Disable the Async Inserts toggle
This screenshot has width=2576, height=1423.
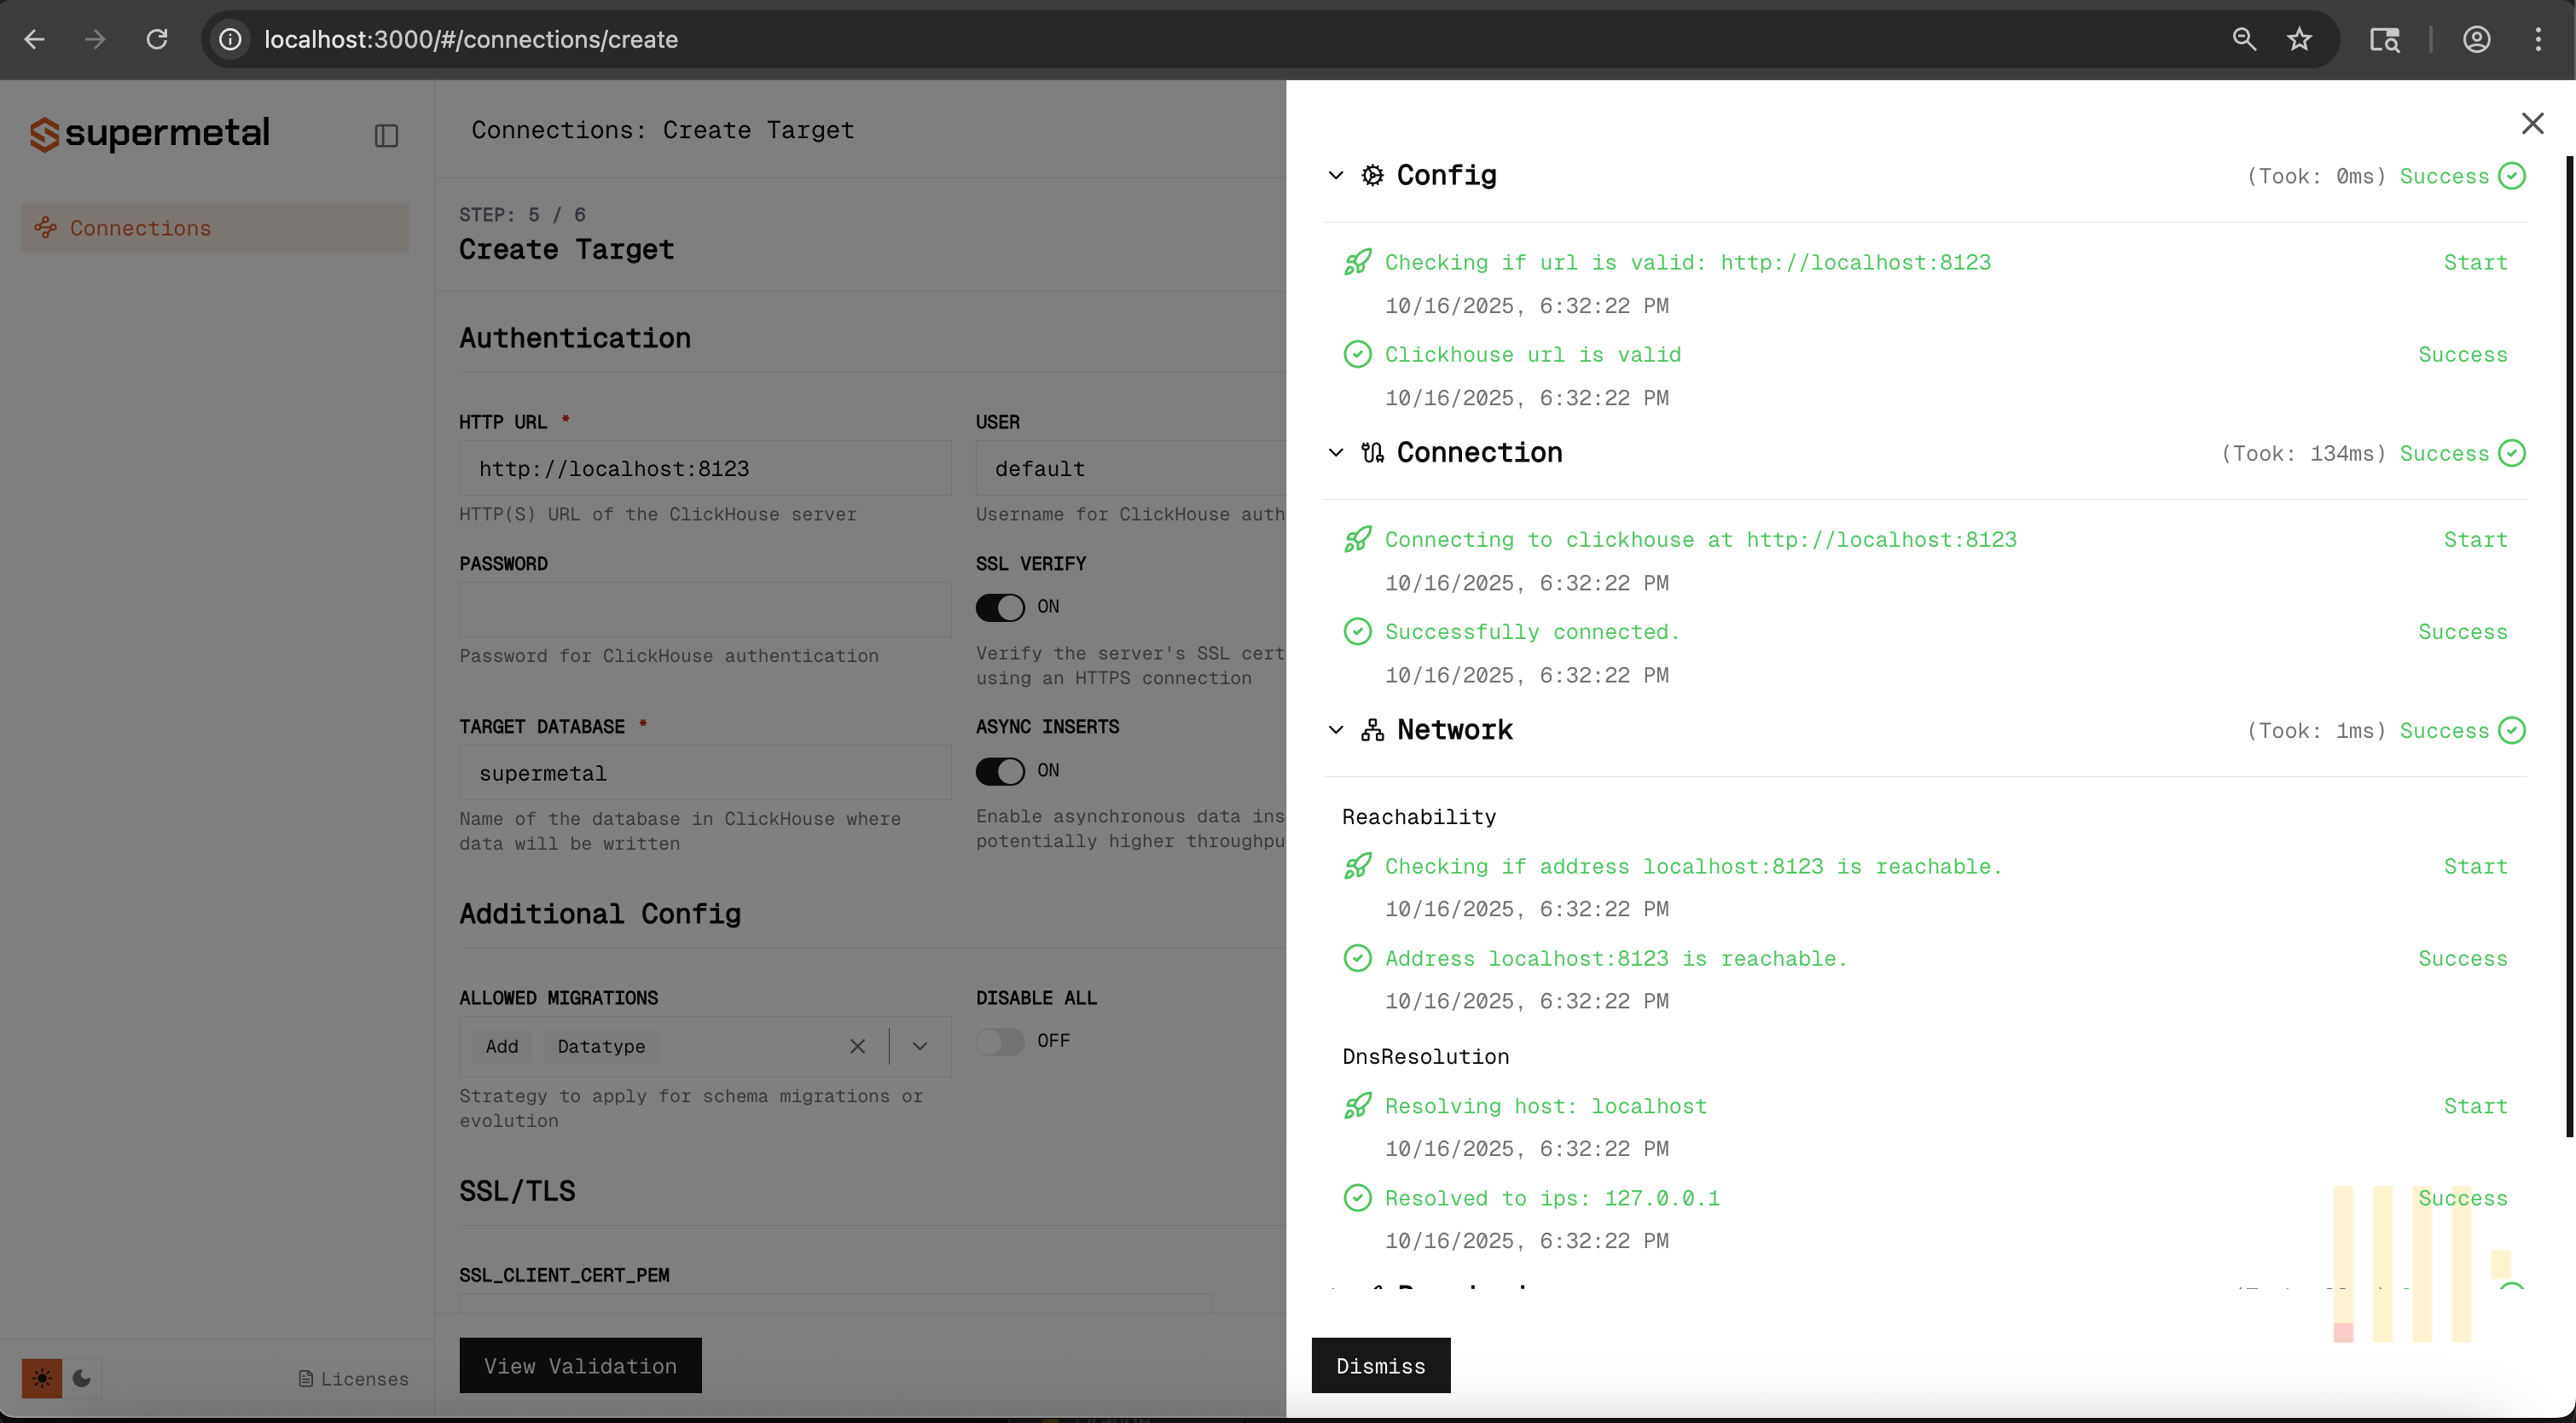pyautogui.click(x=1001, y=770)
